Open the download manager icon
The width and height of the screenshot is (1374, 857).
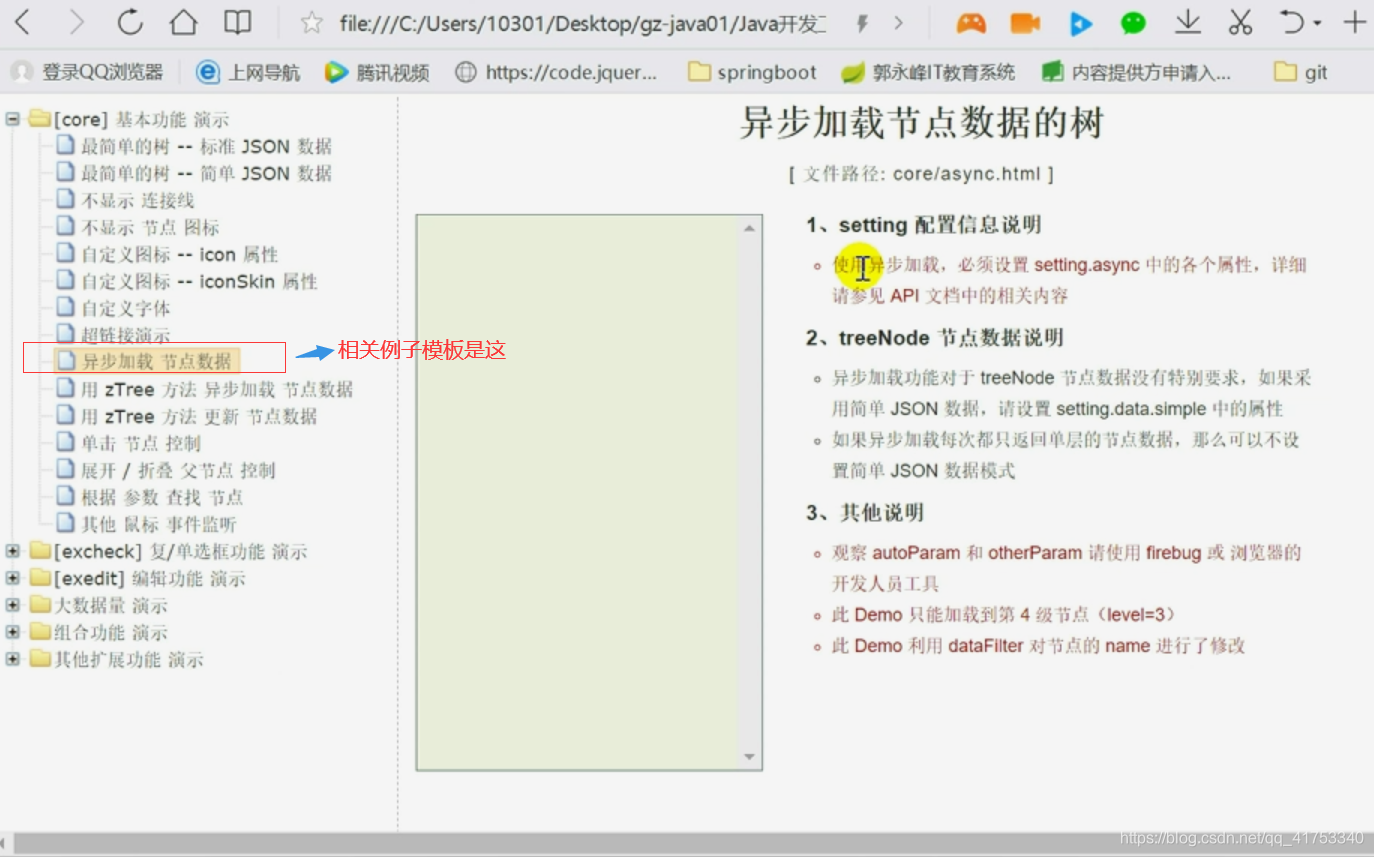tap(1187, 22)
